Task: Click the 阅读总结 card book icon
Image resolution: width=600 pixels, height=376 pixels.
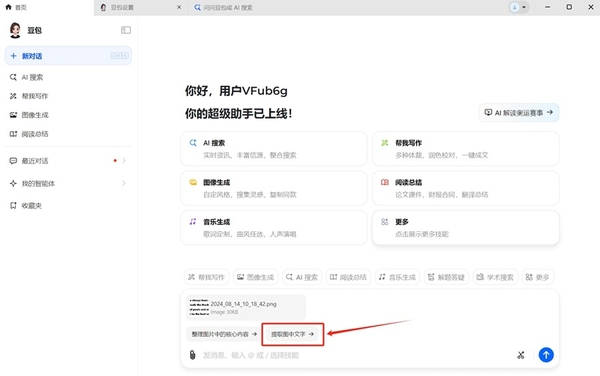Action: tap(385, 182)
